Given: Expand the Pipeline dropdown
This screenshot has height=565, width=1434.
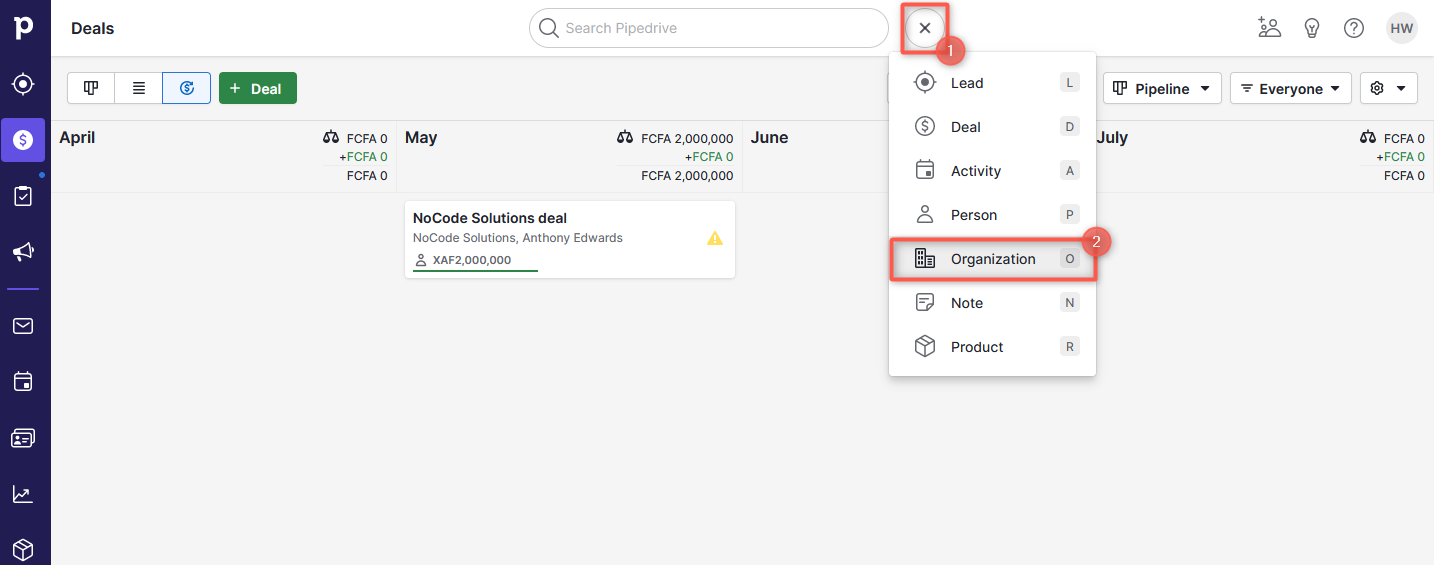Looking at the screenshot, I should [x=1162, y=89].
